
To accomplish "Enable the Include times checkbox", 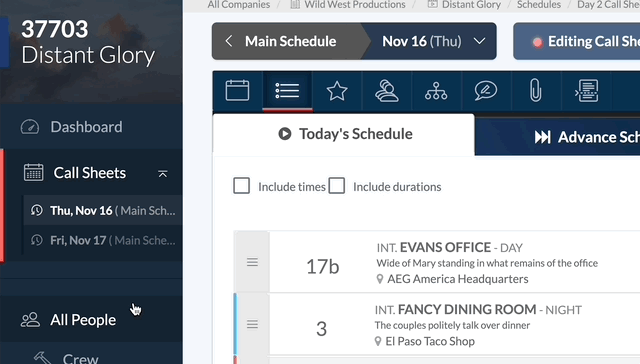I will [241, 186].
